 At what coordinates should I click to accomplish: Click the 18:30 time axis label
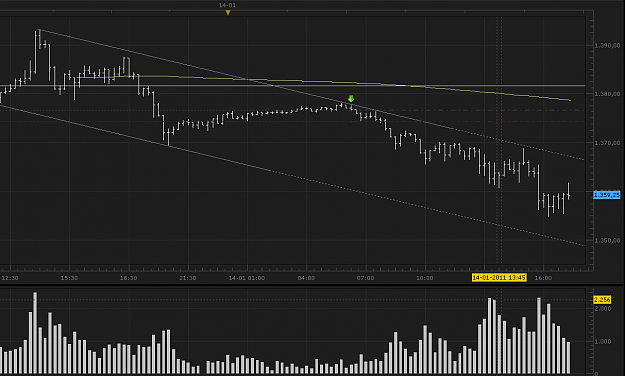coord(128,278)
